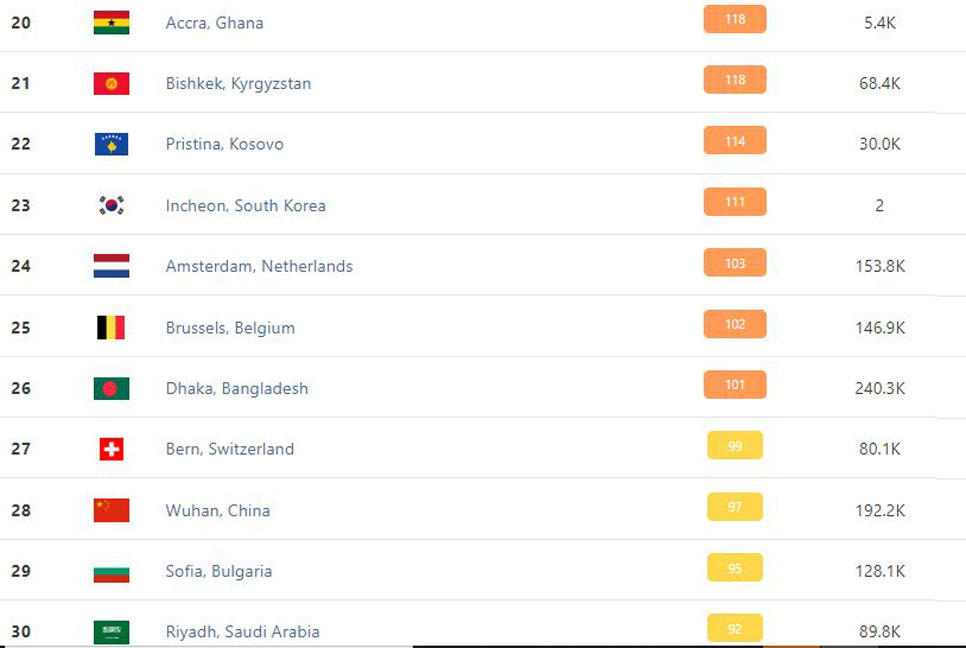
Task: Open the Wuhan, China link
Action: click(217, 511)
